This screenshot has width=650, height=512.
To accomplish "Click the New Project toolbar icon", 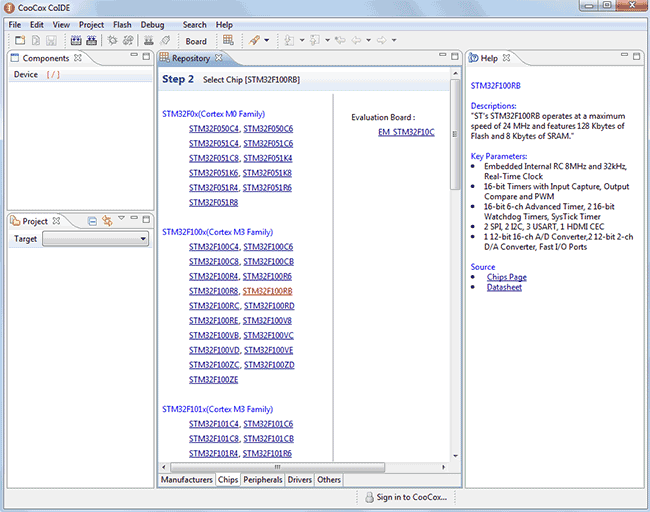I will [19, 40].
